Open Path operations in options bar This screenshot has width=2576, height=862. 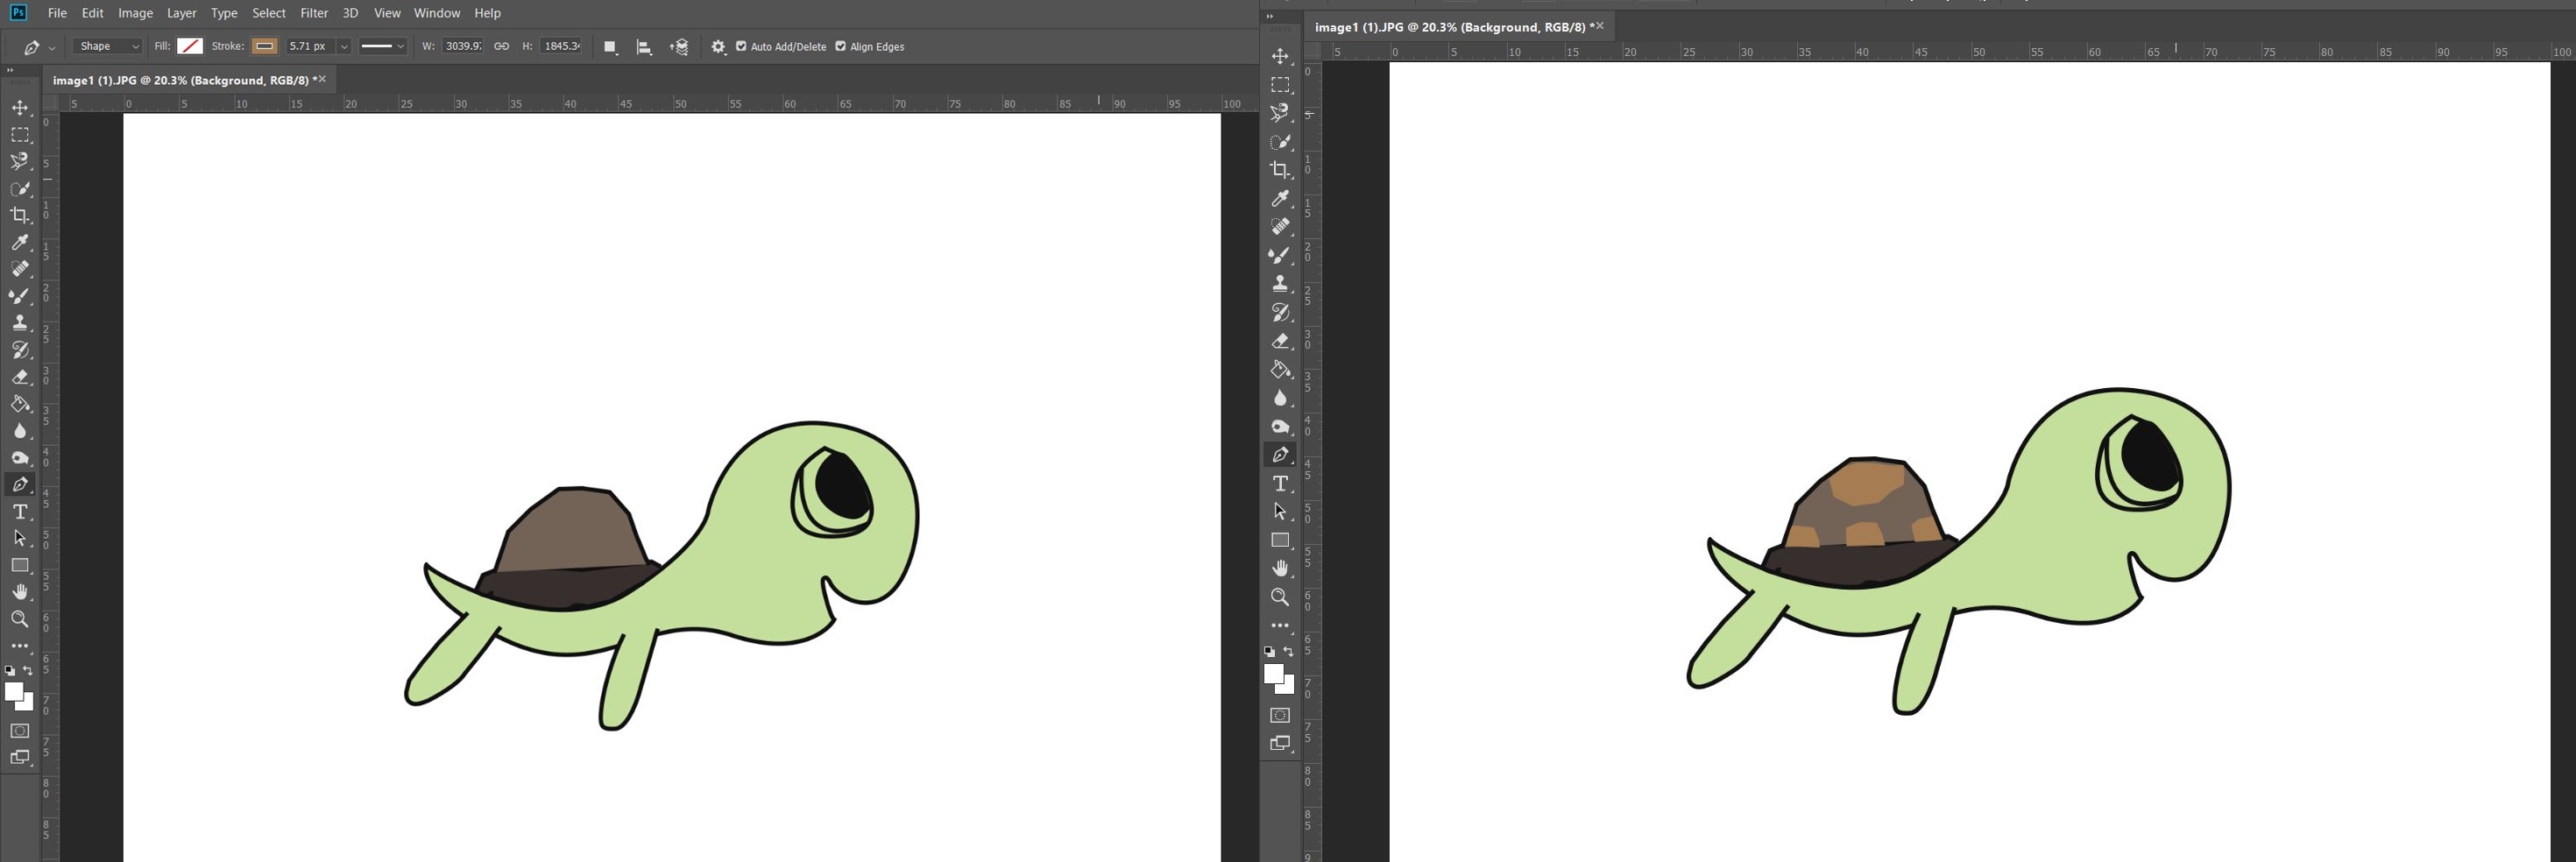[611, 47]
